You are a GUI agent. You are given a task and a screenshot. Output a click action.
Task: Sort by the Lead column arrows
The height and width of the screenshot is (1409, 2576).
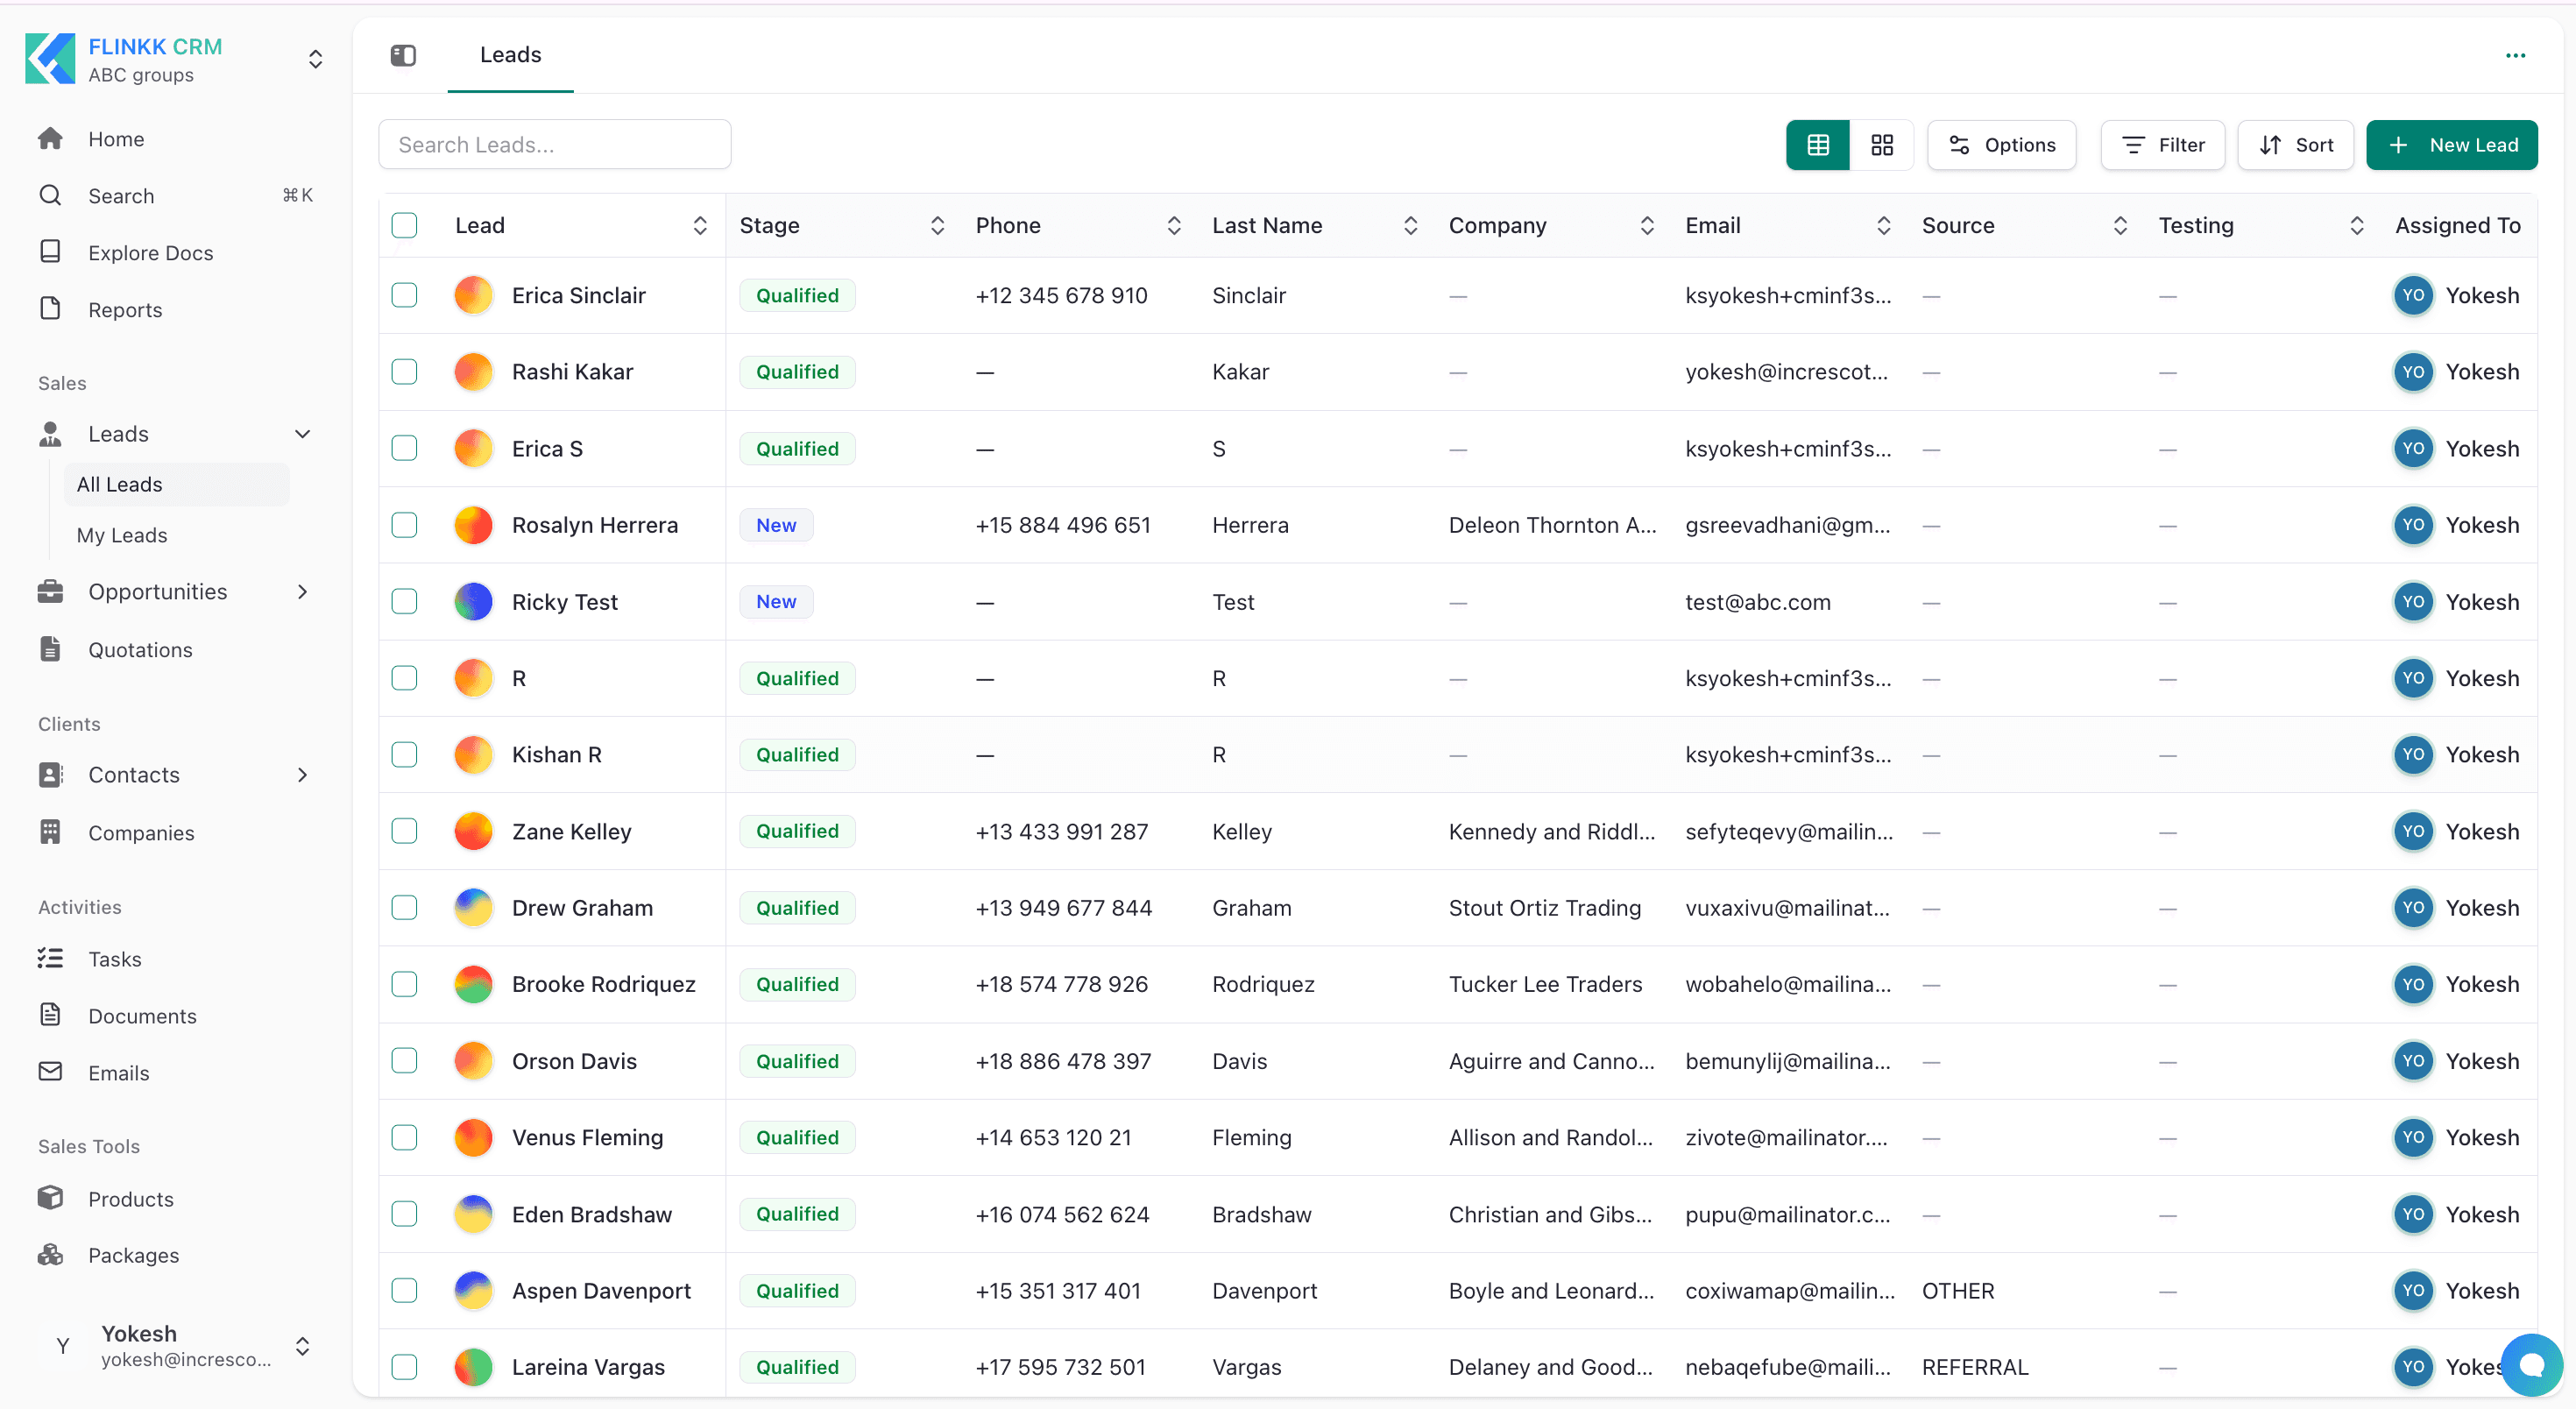coord(700,225)
